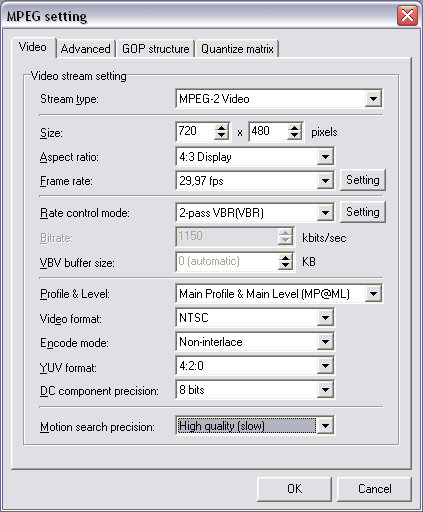Screen dimensions: 423x512
Task: Click inside the width field showing 720
Action: tap(195, 131)
